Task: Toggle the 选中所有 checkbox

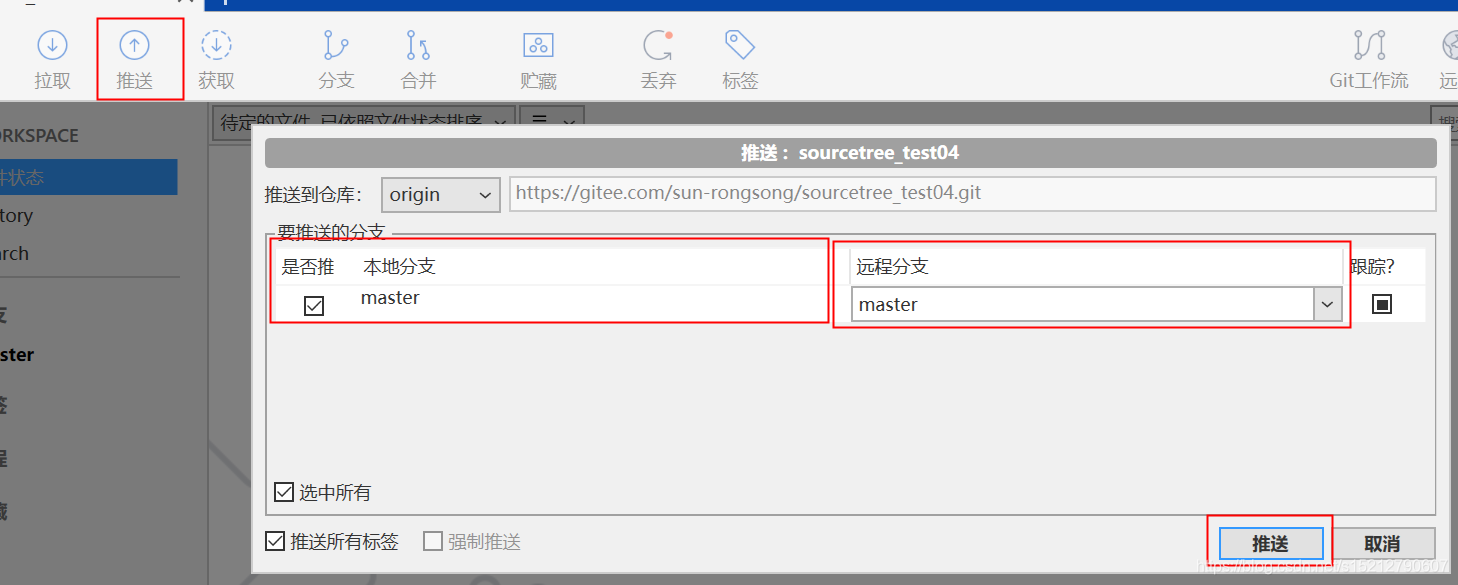Action: tap(282, 491)
